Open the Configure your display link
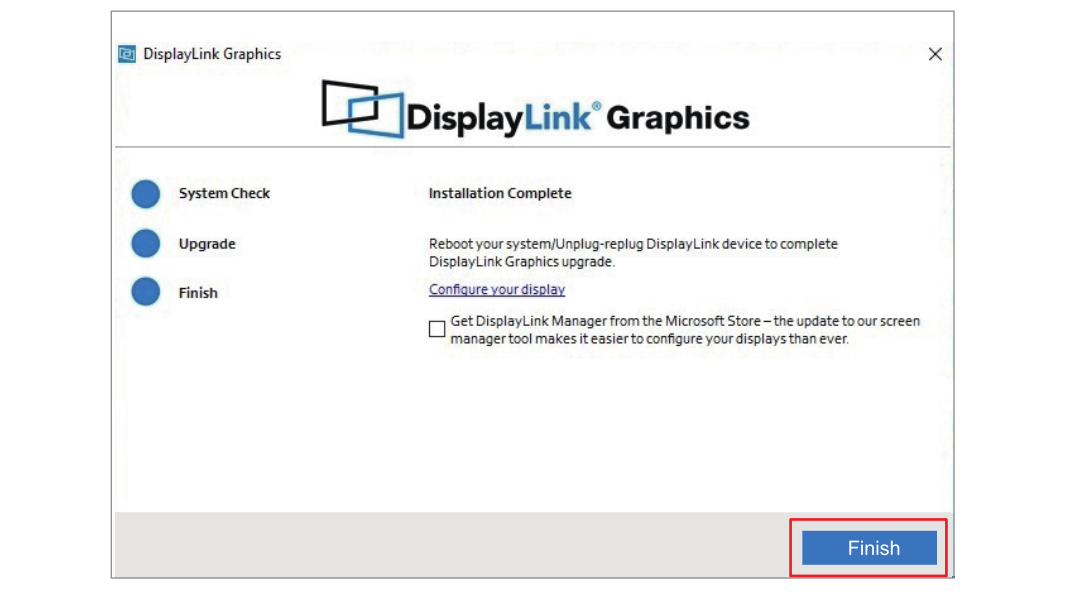Viewport: 1071px width, 604px height. tap(497, 289)
